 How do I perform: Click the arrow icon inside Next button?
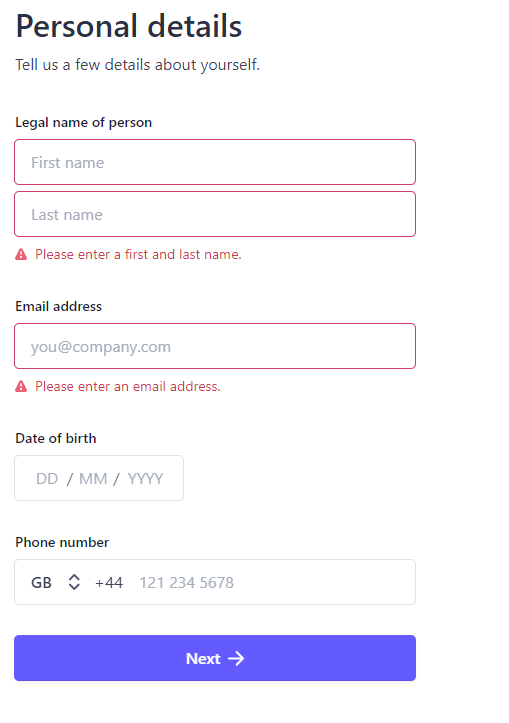coord(236,658)
